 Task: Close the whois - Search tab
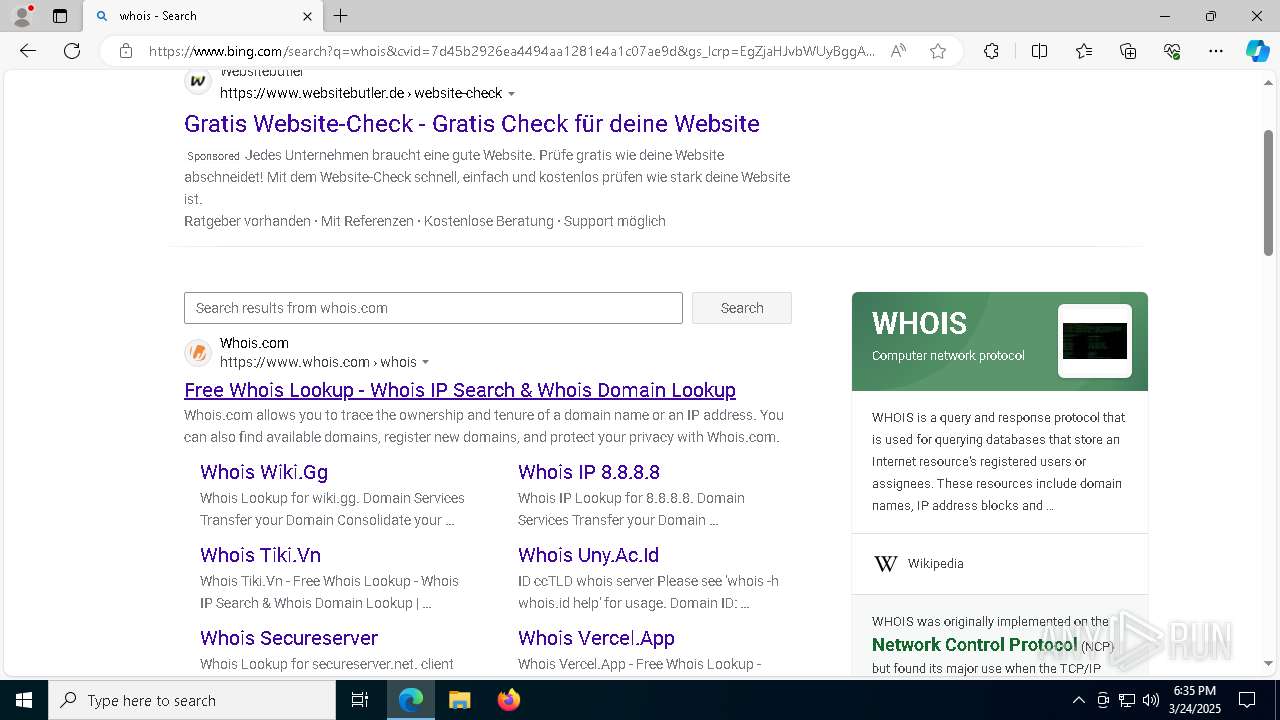(307, 16)
